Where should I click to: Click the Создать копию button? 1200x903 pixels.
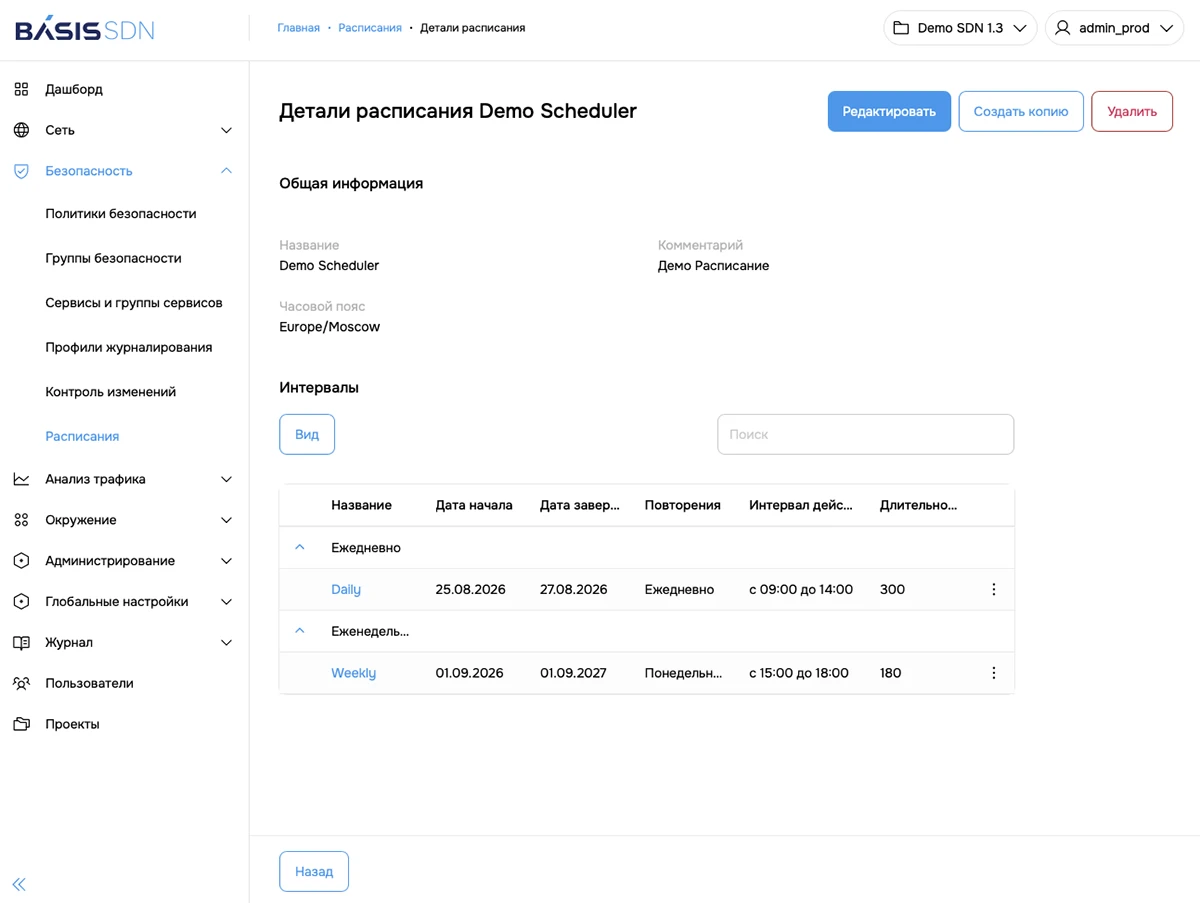point(1021,112)
